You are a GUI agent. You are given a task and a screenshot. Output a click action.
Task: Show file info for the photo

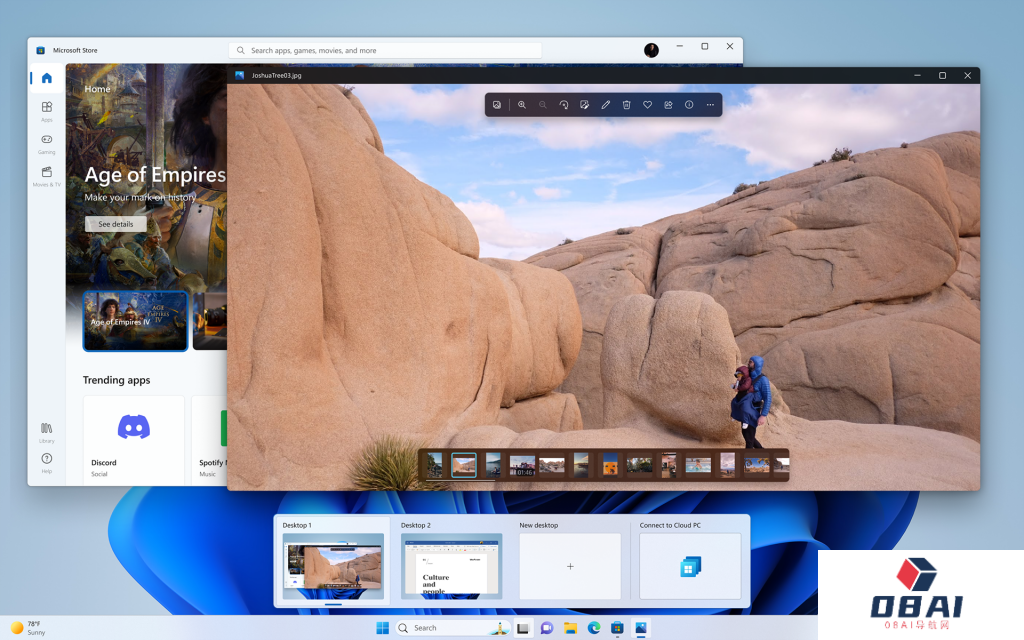pos(689,105)
